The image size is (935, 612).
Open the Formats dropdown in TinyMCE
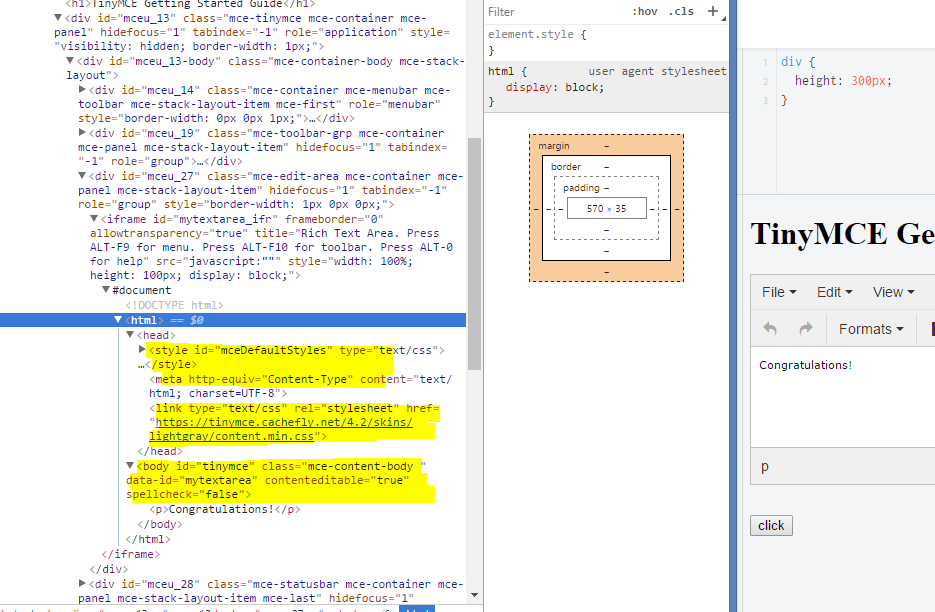(869, 328)
